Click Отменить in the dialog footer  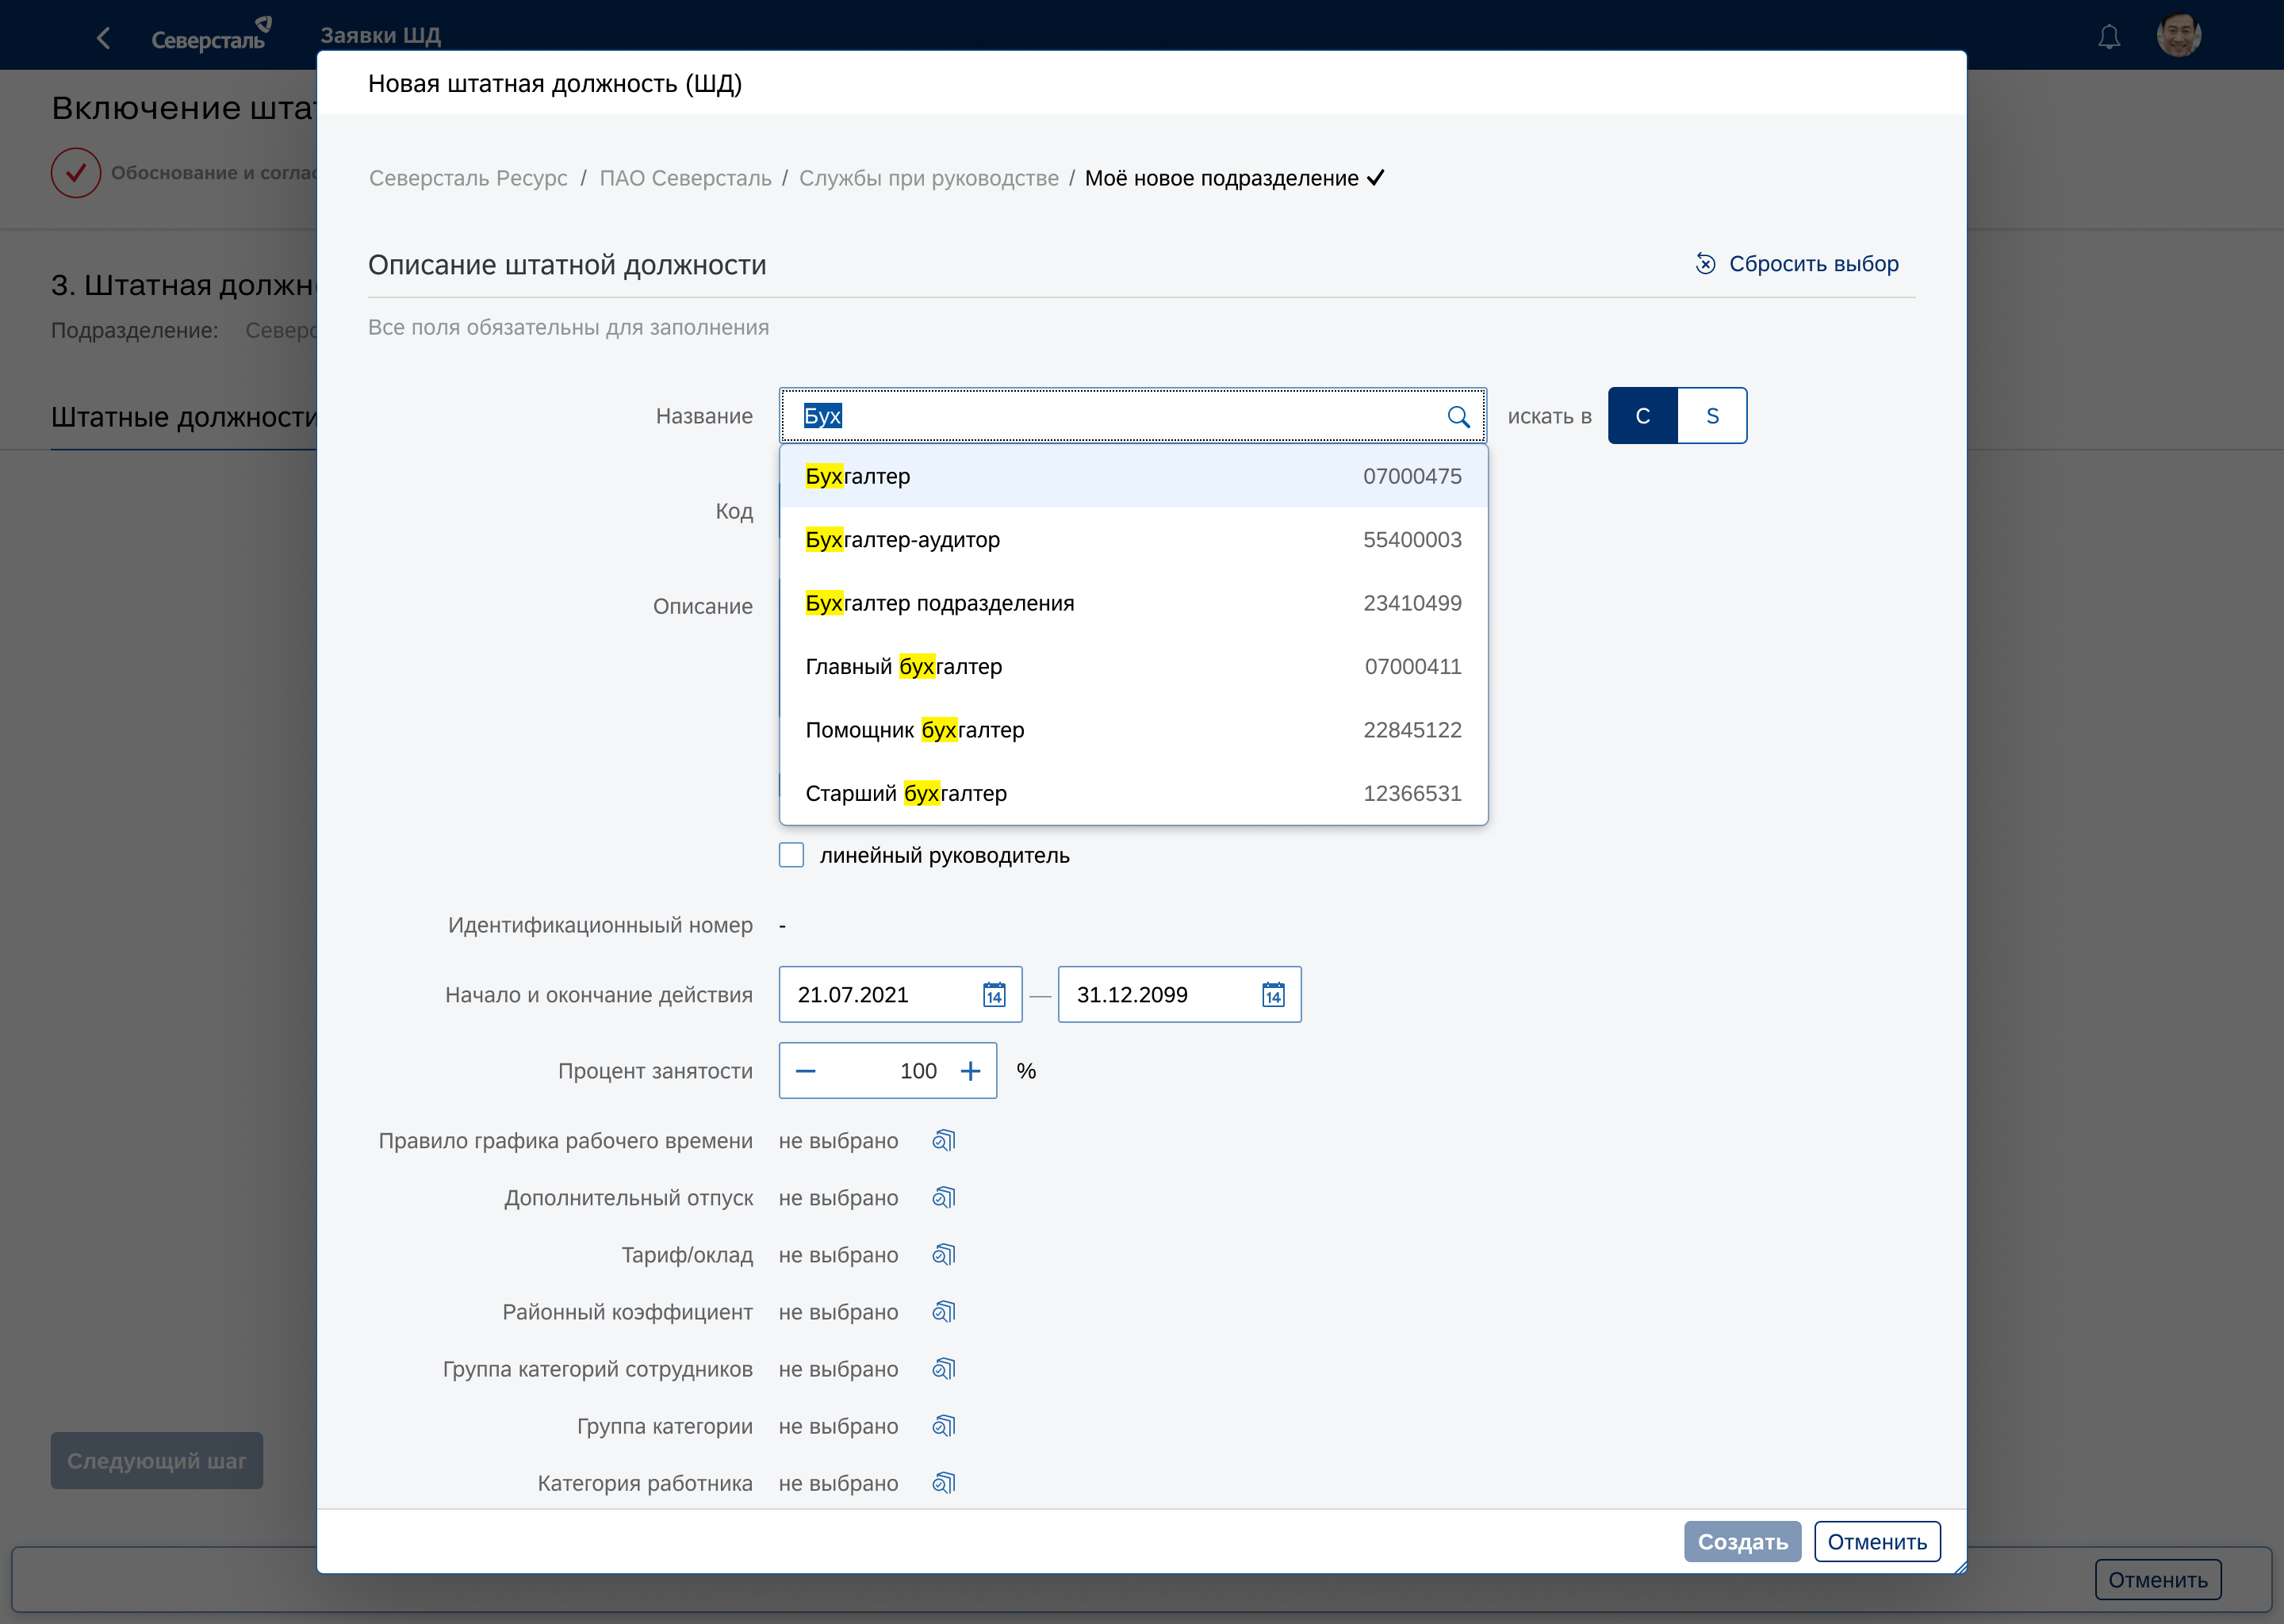(1878, 1542)
